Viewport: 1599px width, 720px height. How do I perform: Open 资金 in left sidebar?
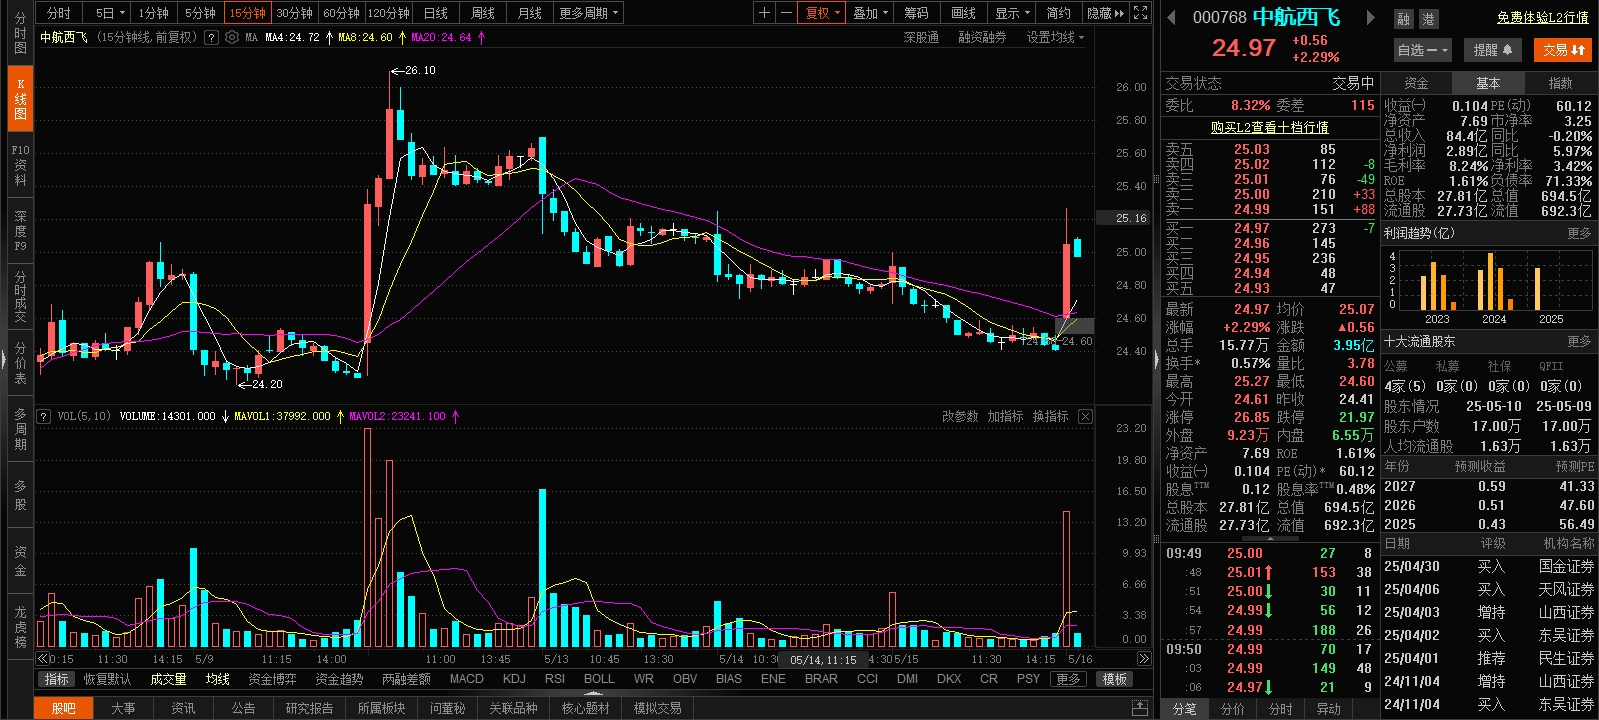(x=20, y=560)
